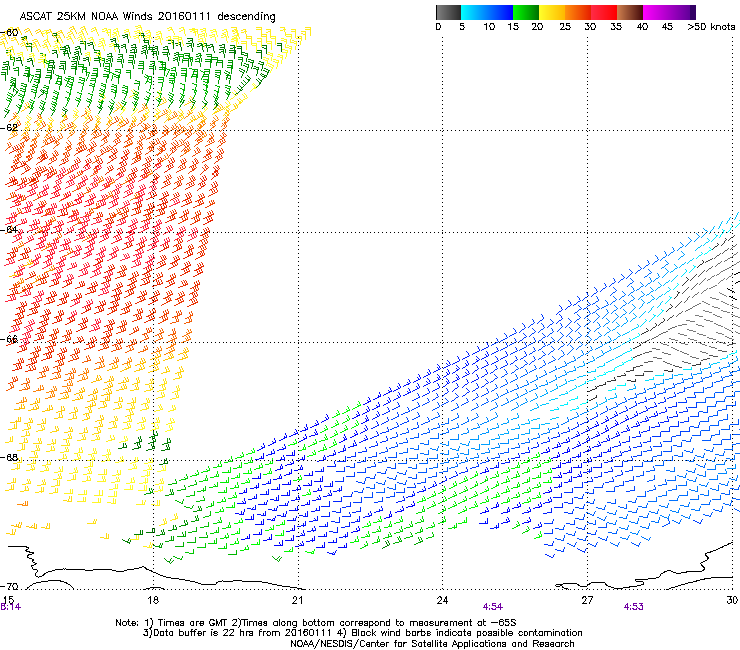740x650 pixels.
Task: Click the purple time stamp '4:54'
Action: coord(493,607)
